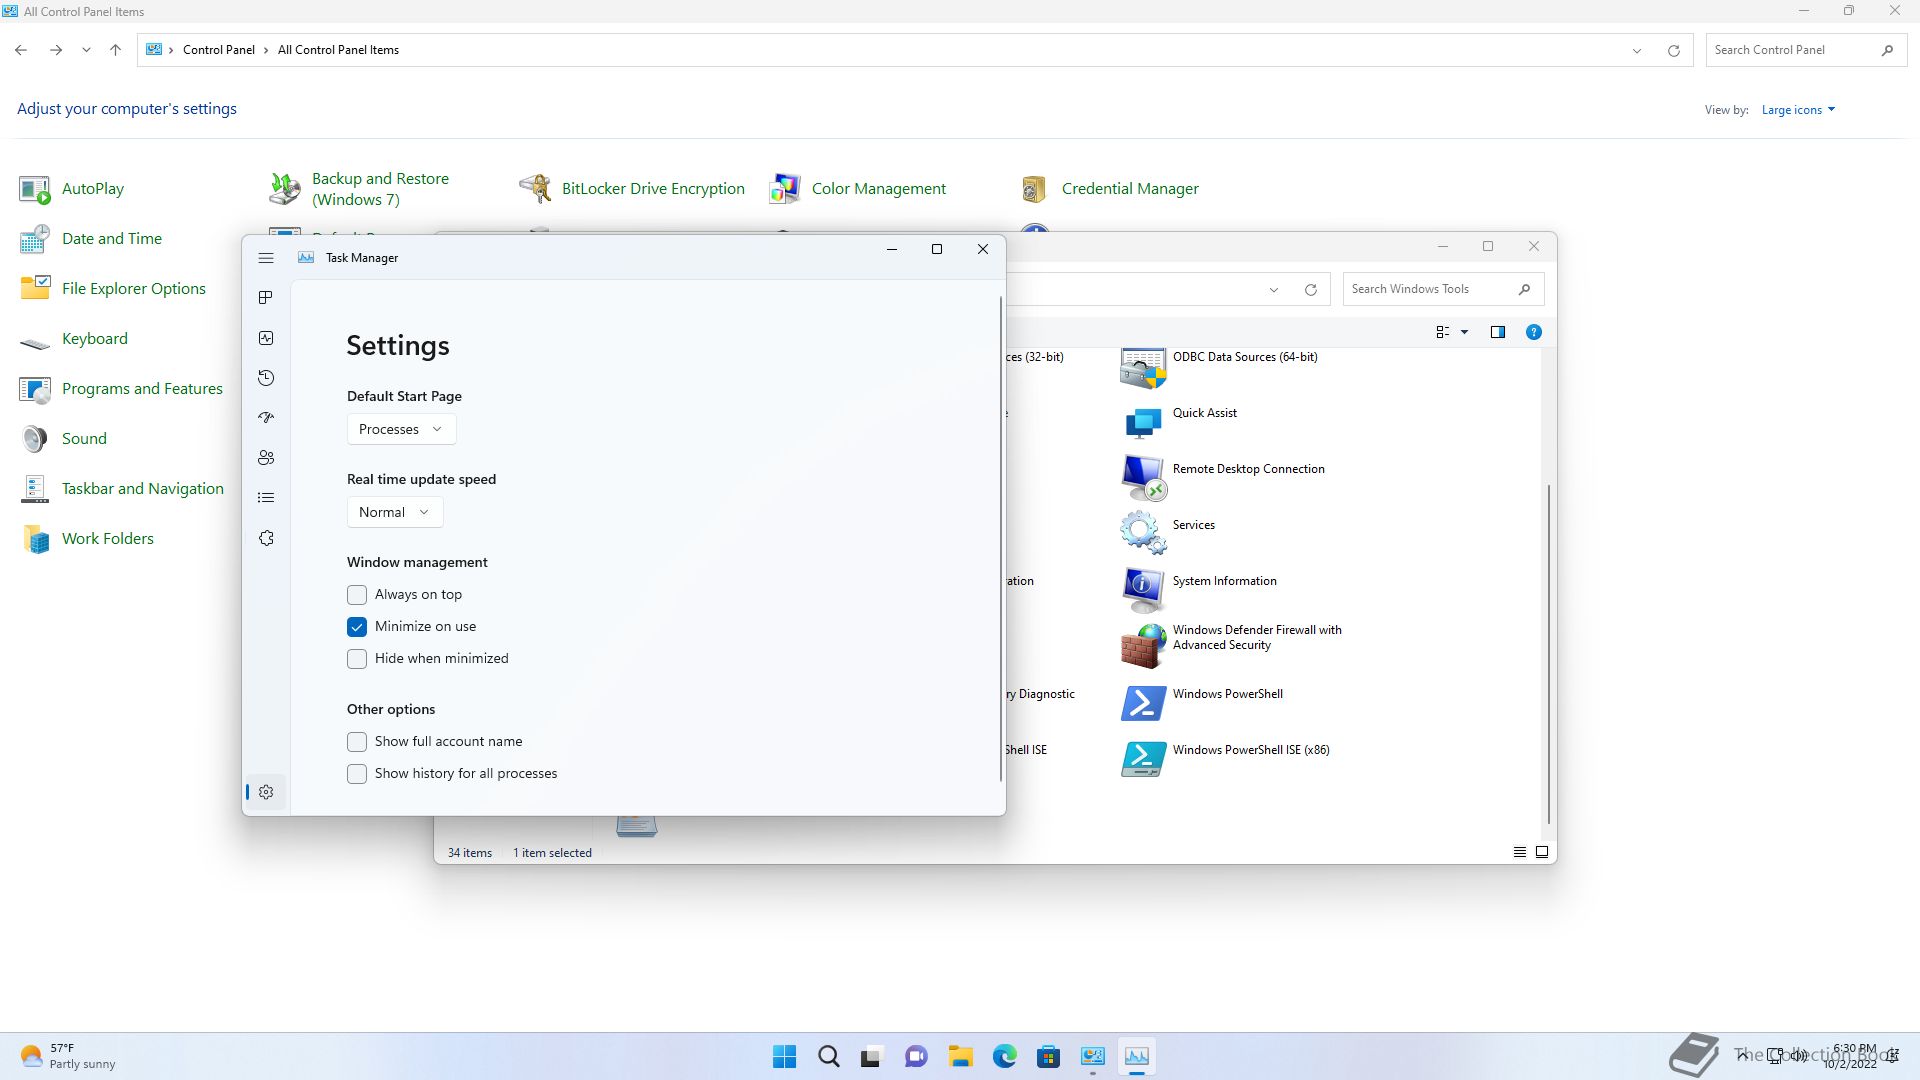Click File Explorer Options icon
Image resolution: width=1920 pixels, height=1080 pixels.
pyautogui.click(x=35, y=289)
